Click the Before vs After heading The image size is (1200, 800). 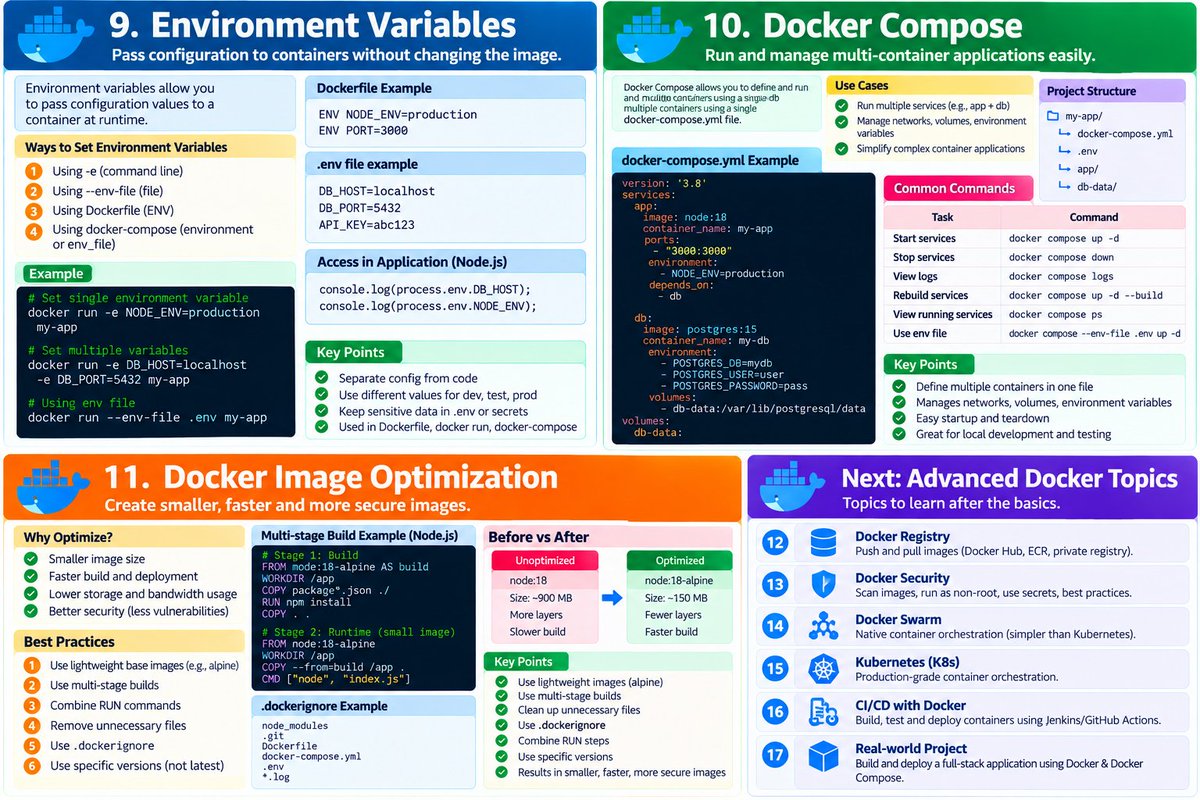pos(539,537)
